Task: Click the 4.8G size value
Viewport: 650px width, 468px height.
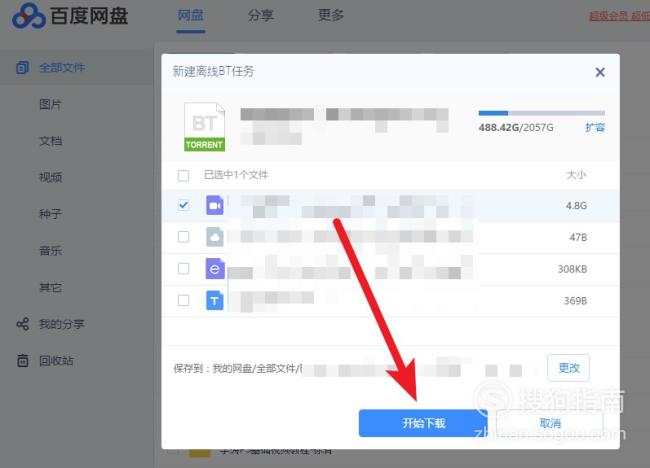Action: coord(576,205)
